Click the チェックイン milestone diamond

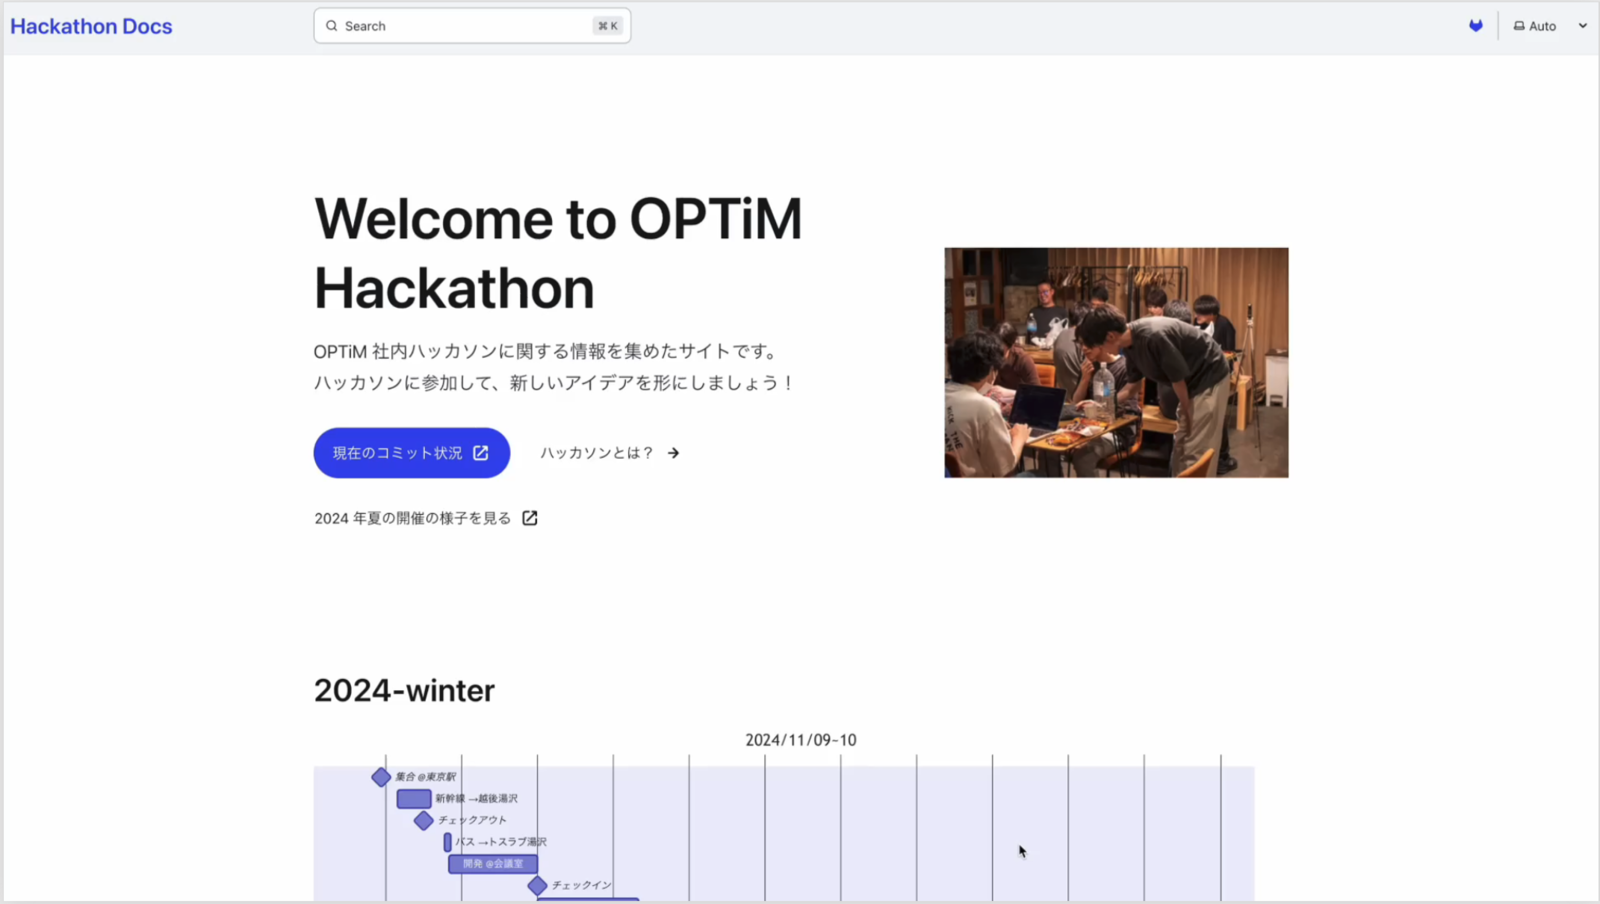point(537,885)
